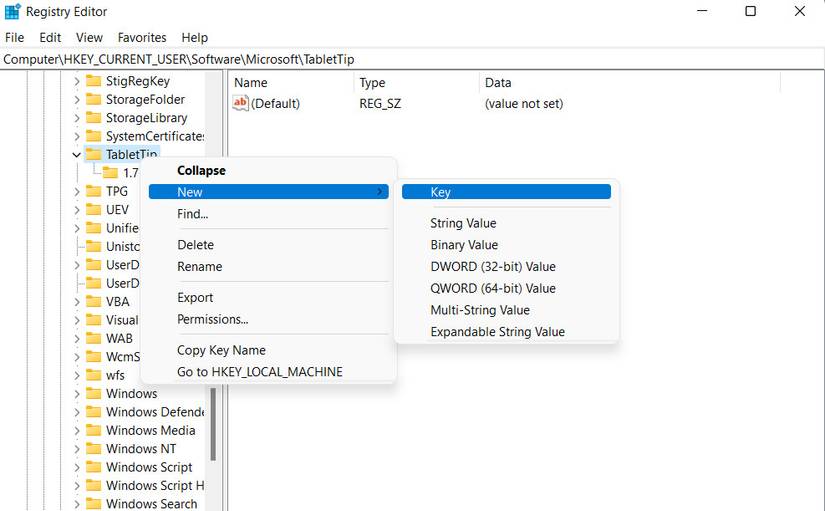Click the Windows Script folder icon
Viewport: 825px width, 511px height.
(x=93, y=467)
